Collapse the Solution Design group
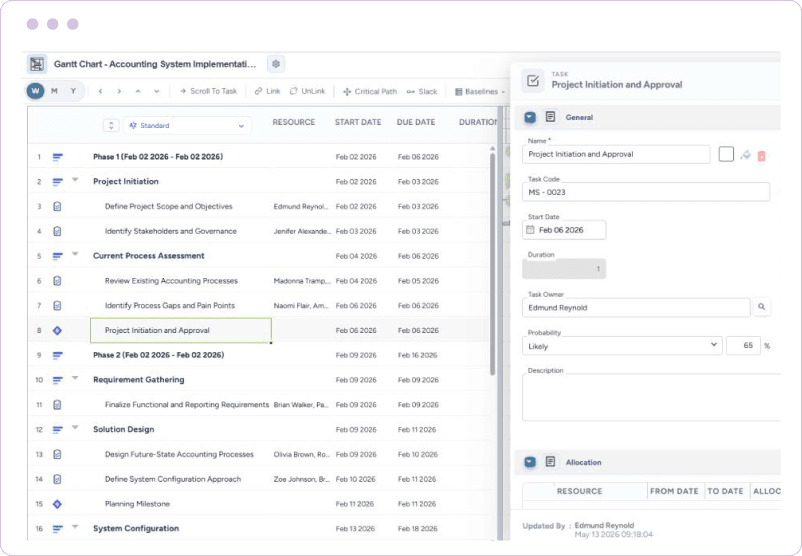 click(x=75, y=427)
